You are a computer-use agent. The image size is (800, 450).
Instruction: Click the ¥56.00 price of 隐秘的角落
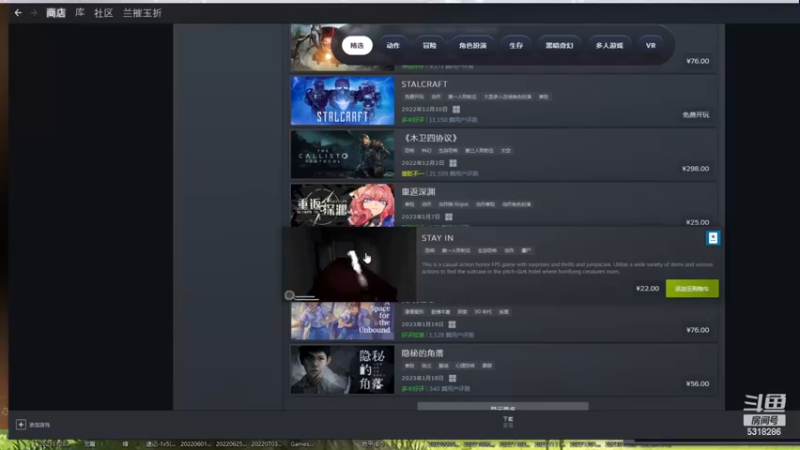tap(697, 384)
